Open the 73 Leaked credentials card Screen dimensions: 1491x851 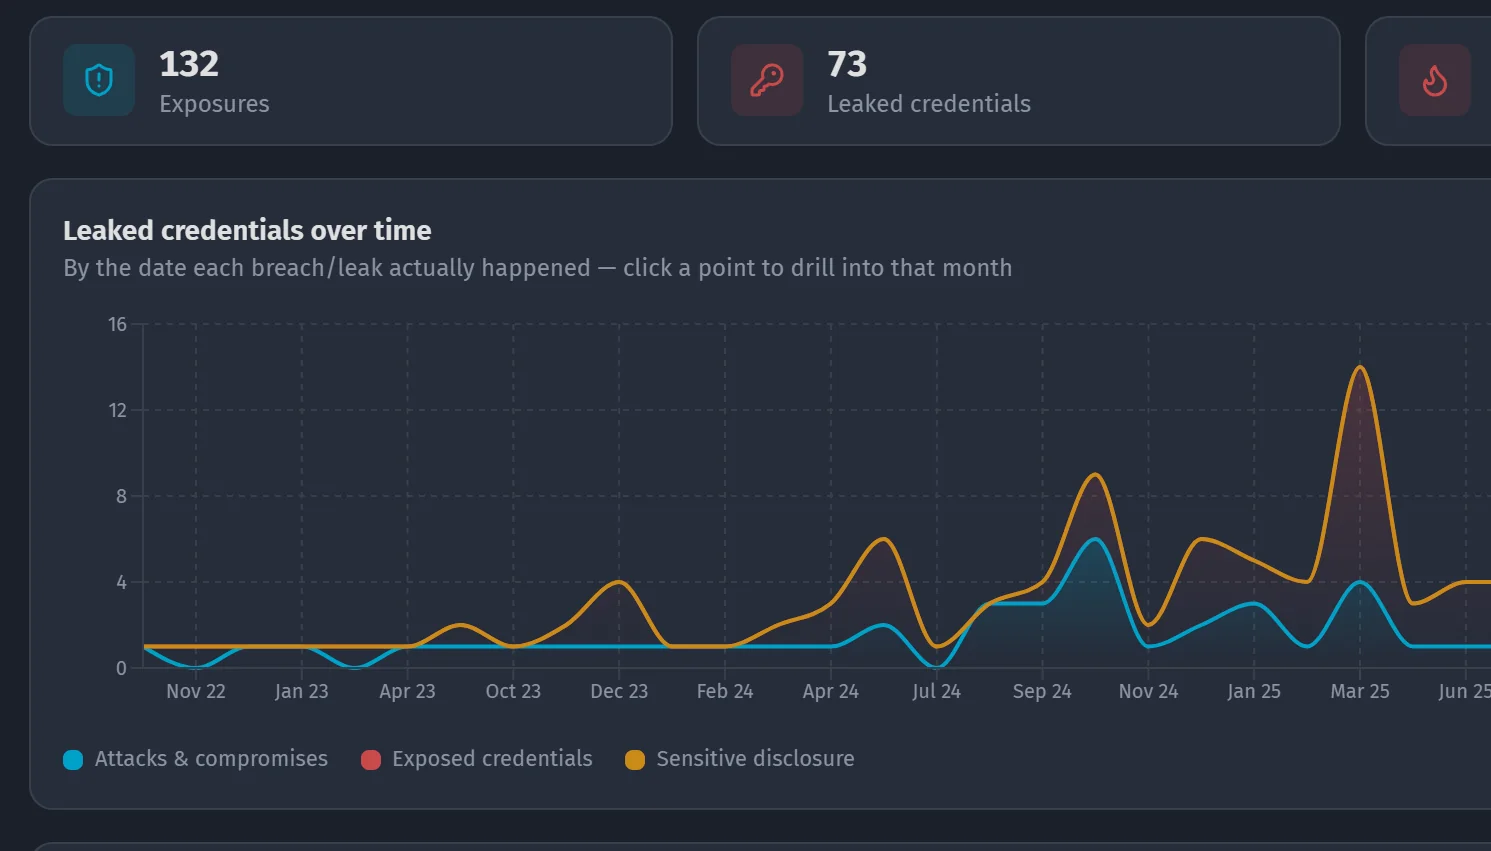point(1019,81)
